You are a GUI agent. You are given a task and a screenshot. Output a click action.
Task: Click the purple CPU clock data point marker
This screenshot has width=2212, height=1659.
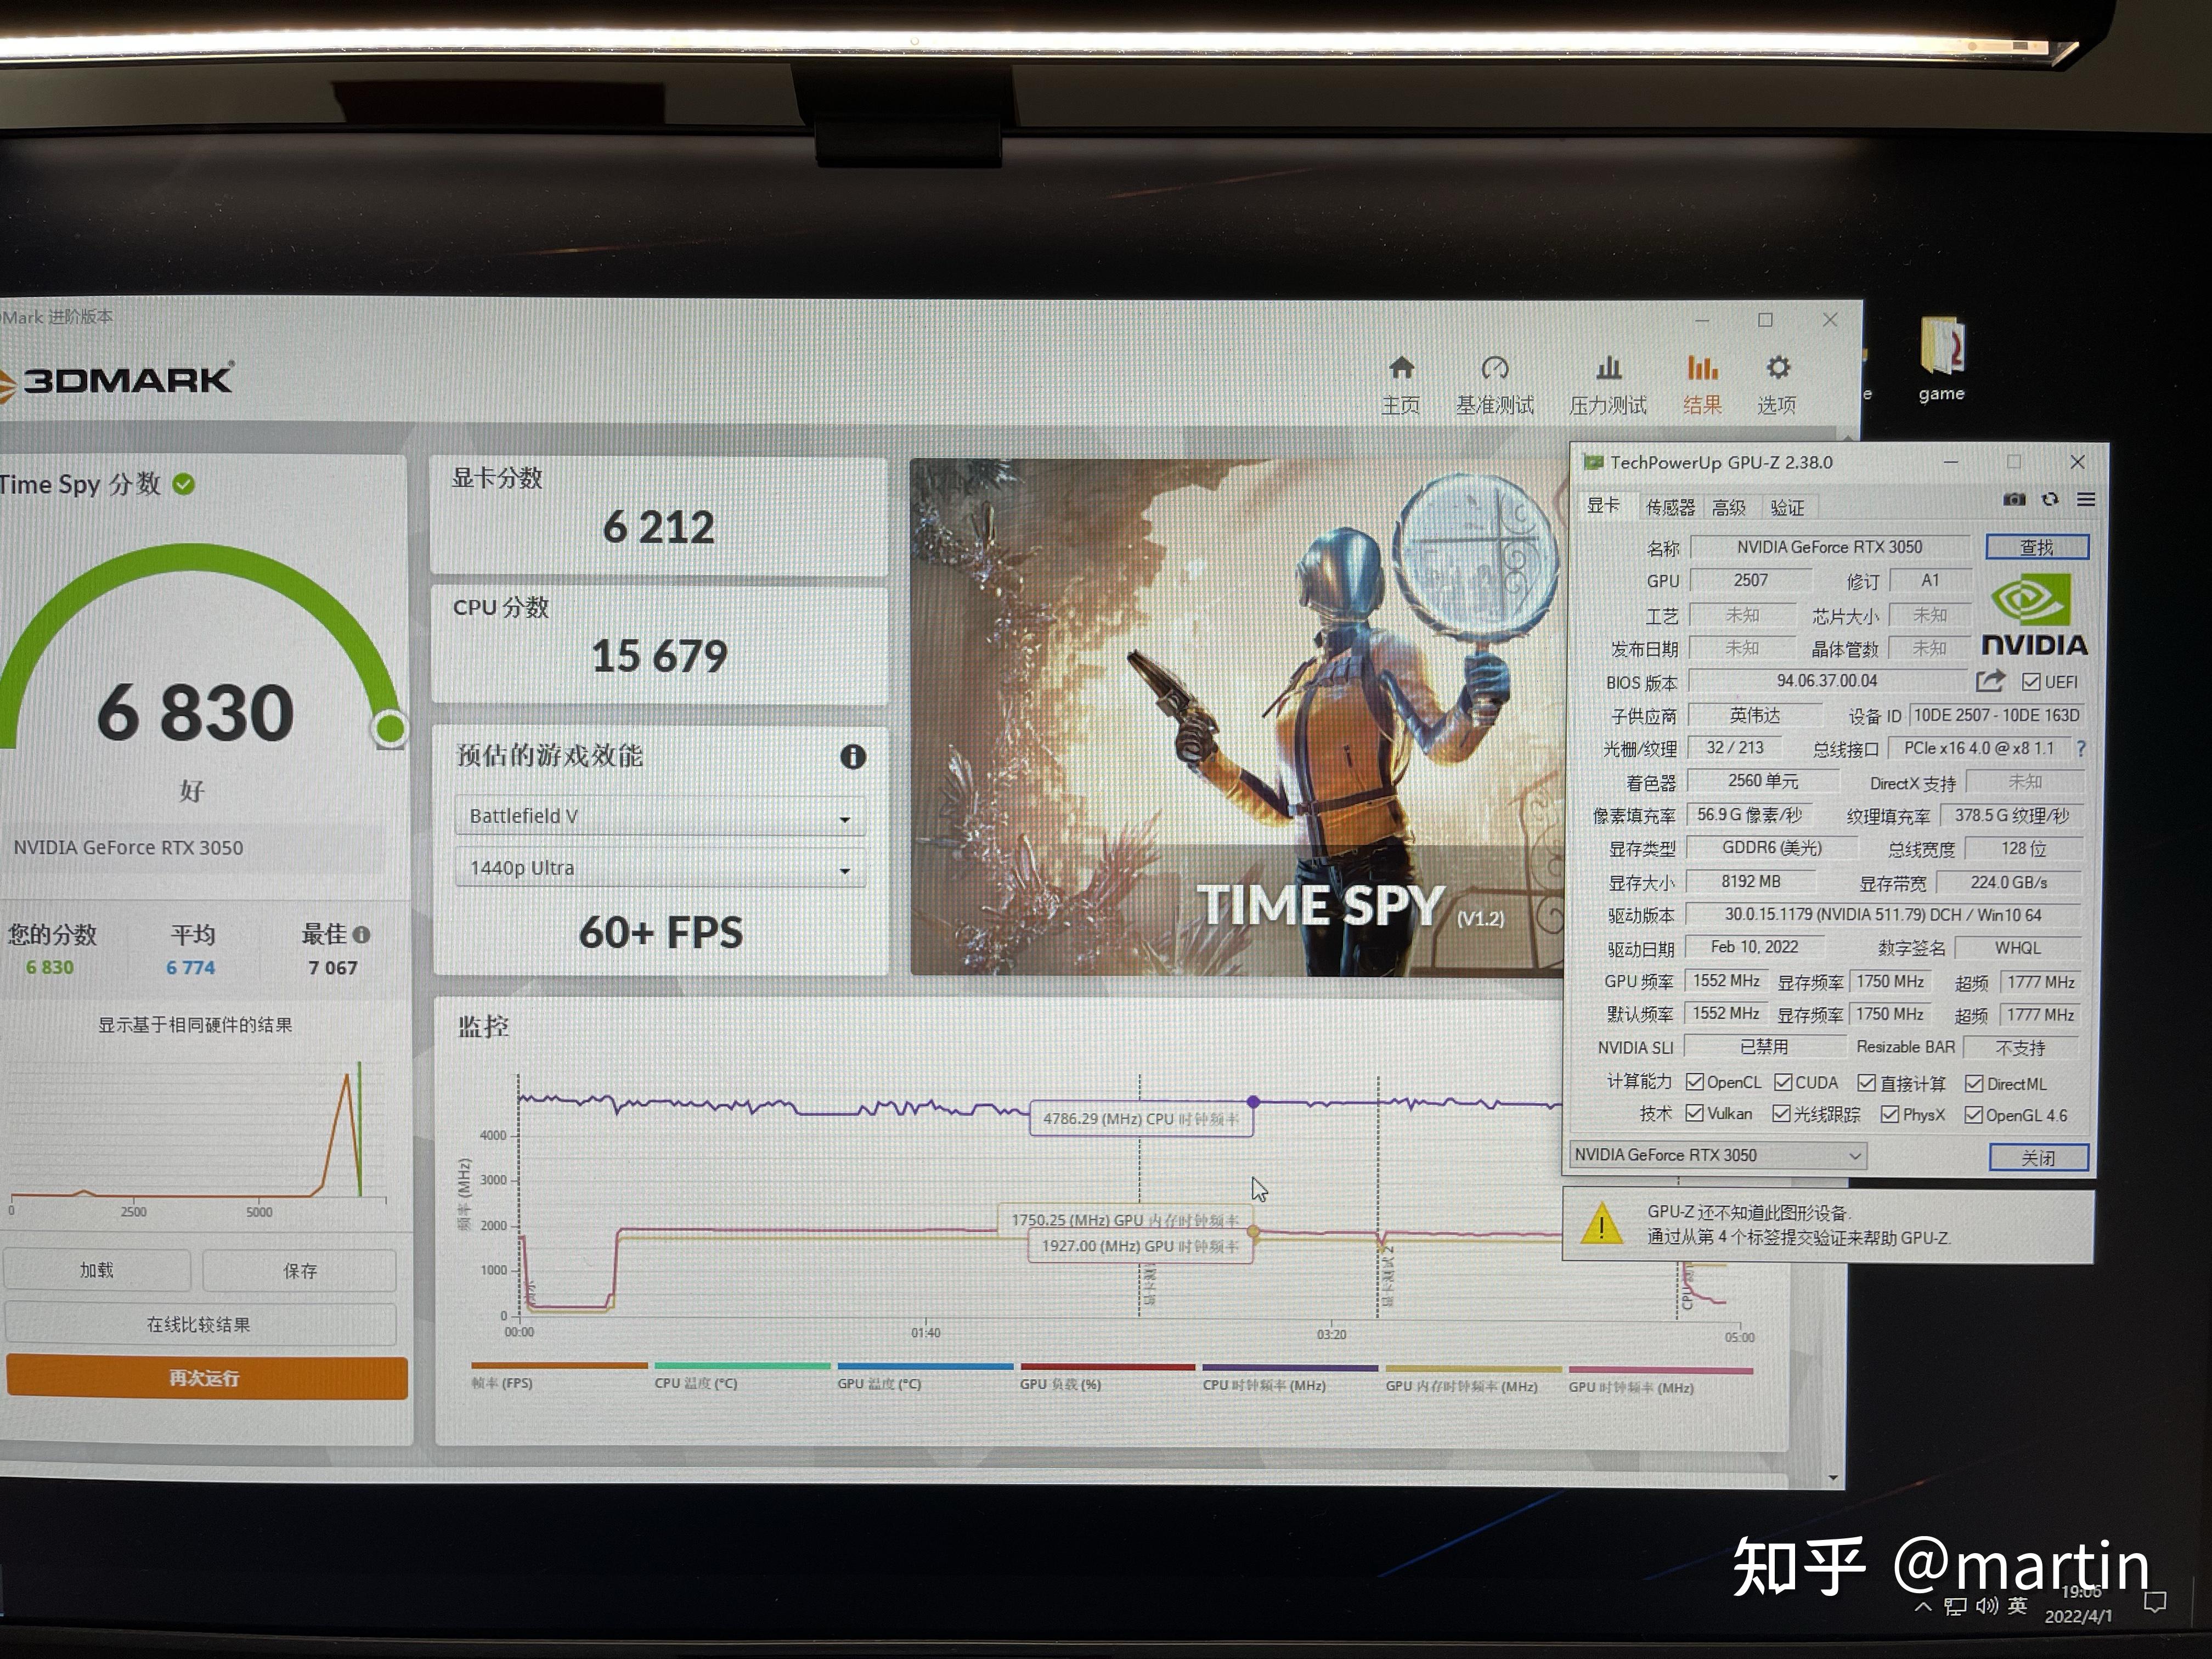[x=1253, y=1101]
